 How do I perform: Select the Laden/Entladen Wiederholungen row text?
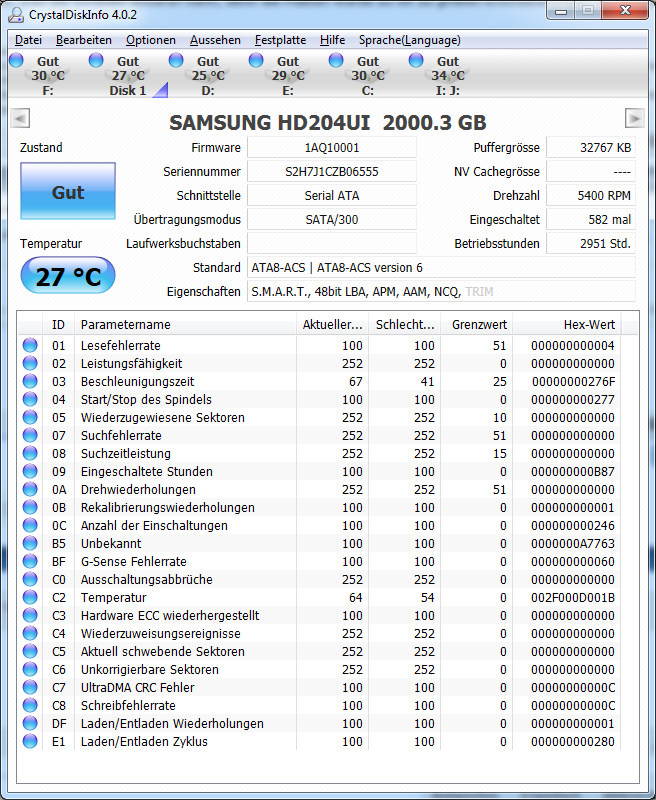click(172, 723)
